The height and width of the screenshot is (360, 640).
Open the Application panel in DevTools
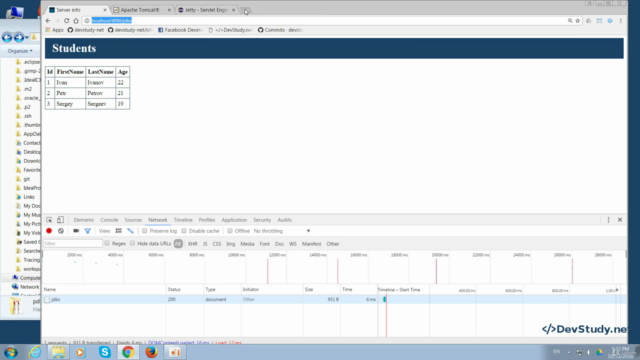234,220
